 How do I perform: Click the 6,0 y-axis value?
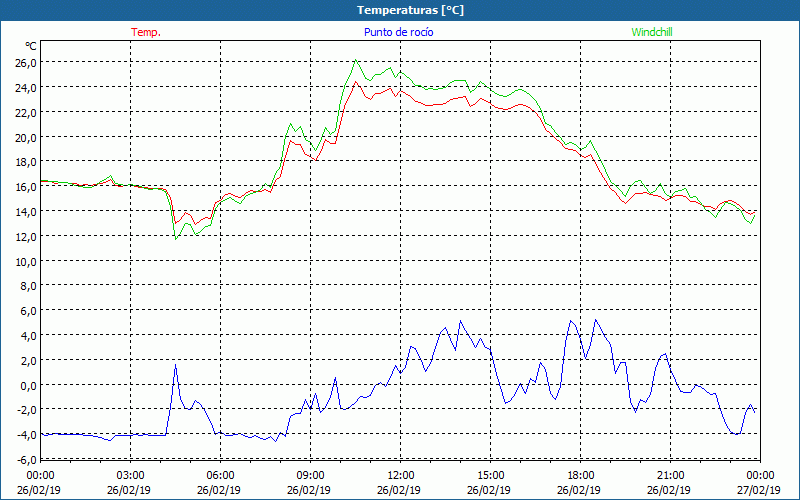28,311
